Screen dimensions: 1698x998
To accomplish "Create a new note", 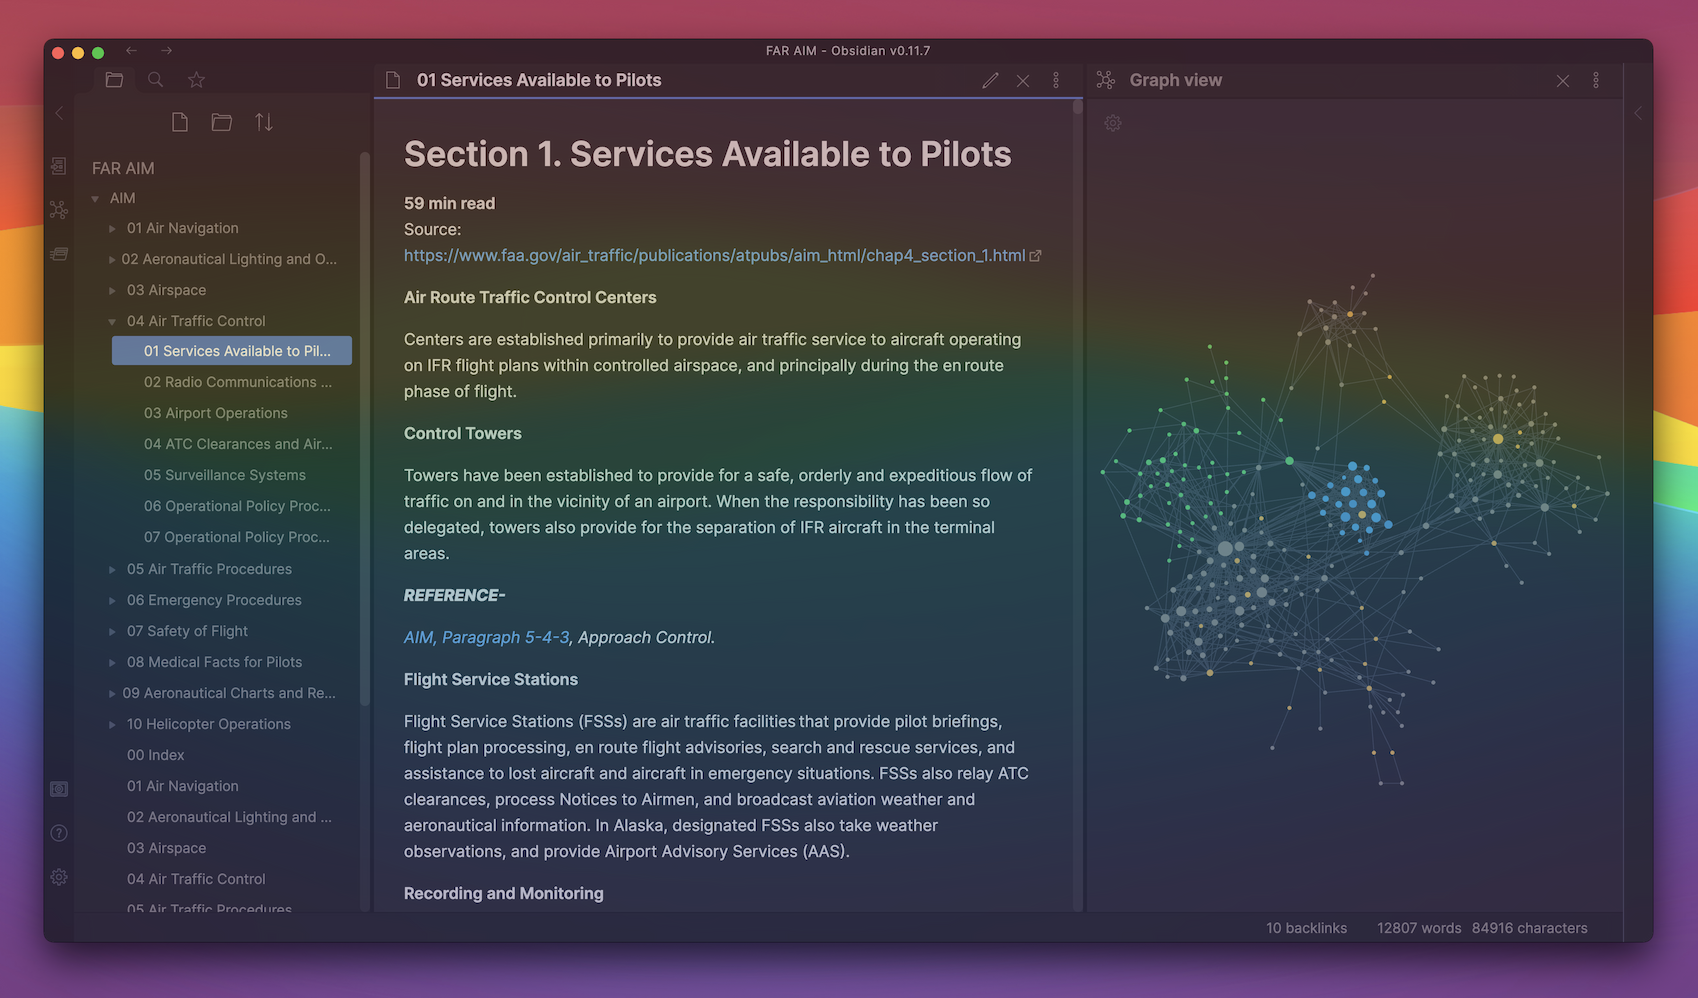I will 180,122.
